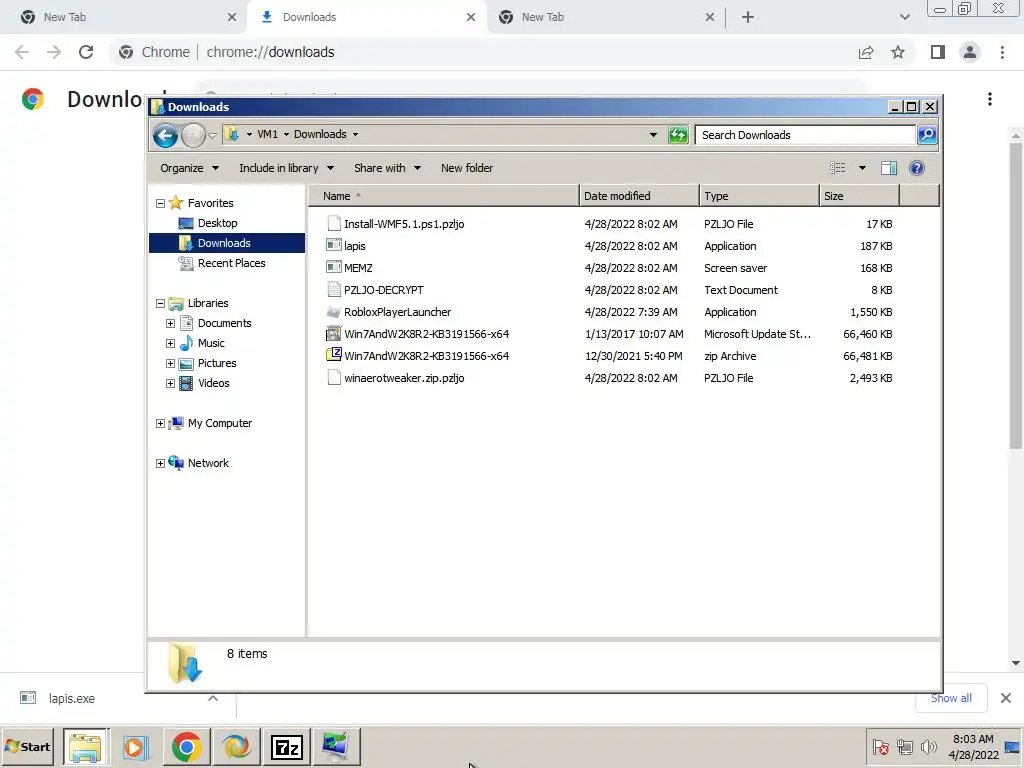Screen dimensions: 1024x768
Task: Expand the Documents library node
Action: (x=170, y=323)
